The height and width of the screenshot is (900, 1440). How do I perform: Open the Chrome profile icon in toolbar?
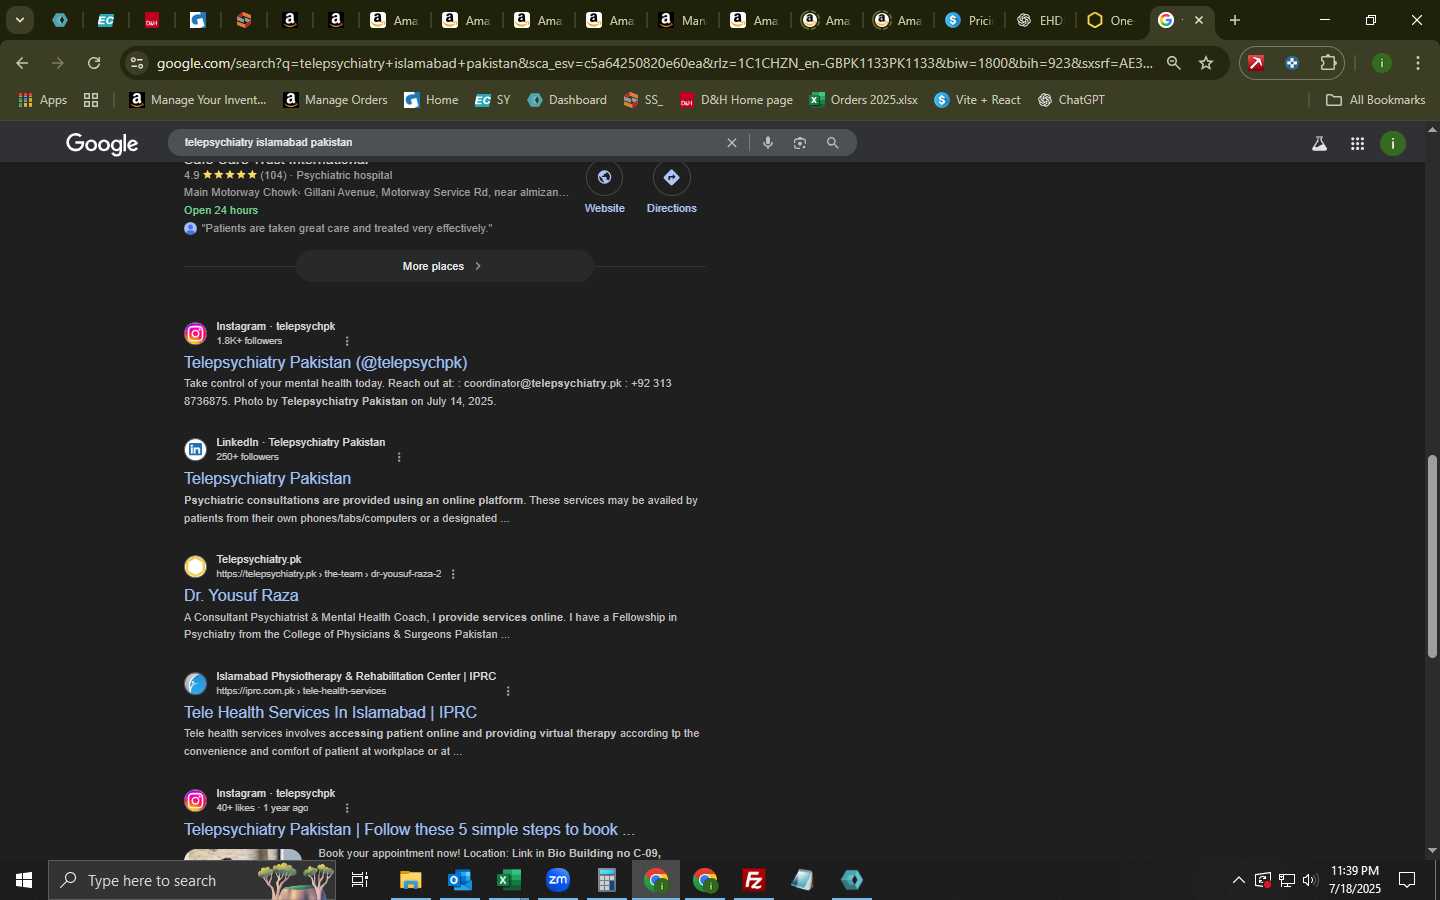click(x=1382, y=63)
